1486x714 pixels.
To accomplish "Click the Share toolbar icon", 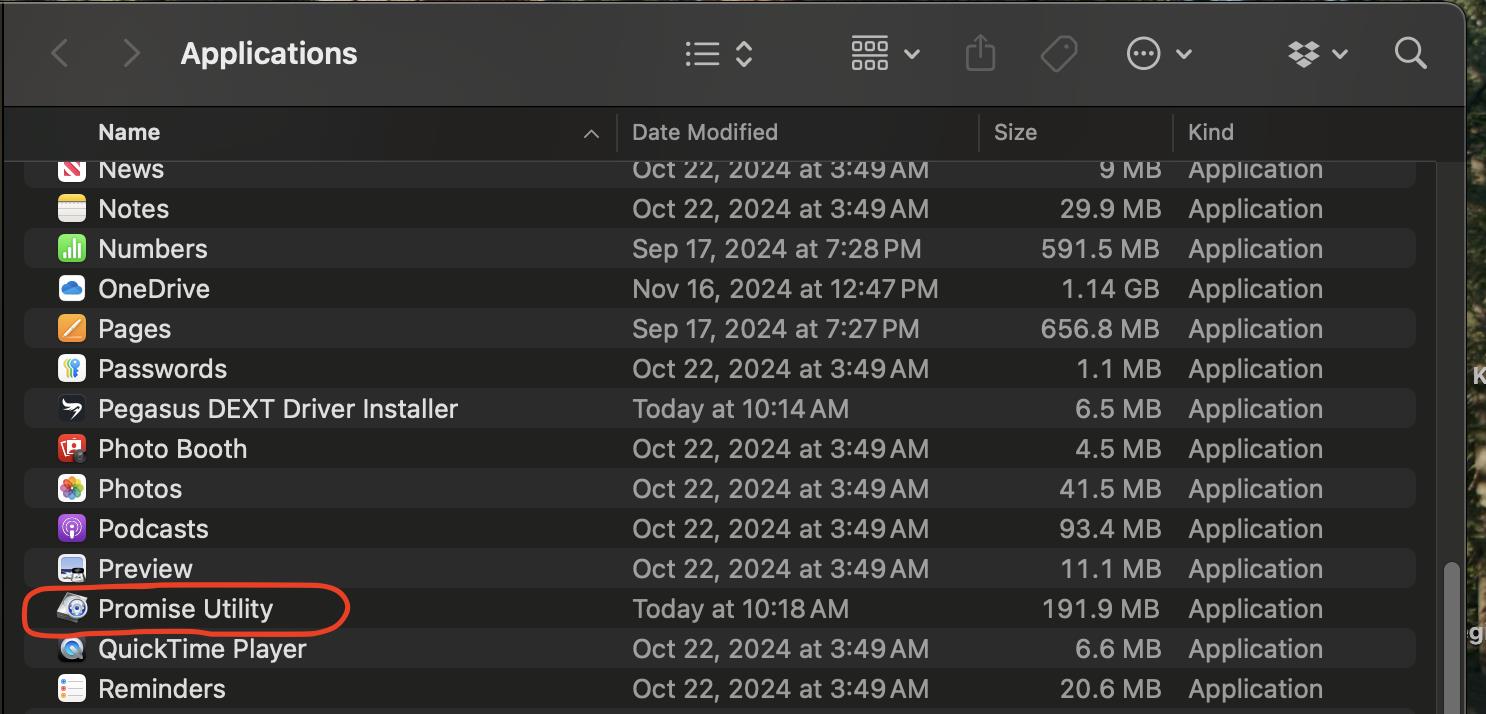I will 980,54.
